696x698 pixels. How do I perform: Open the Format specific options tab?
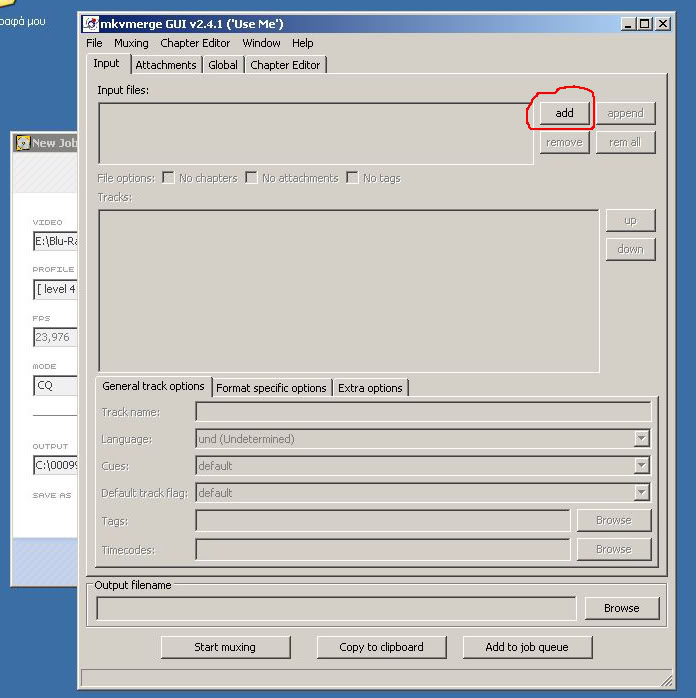[x=271, y=388]
